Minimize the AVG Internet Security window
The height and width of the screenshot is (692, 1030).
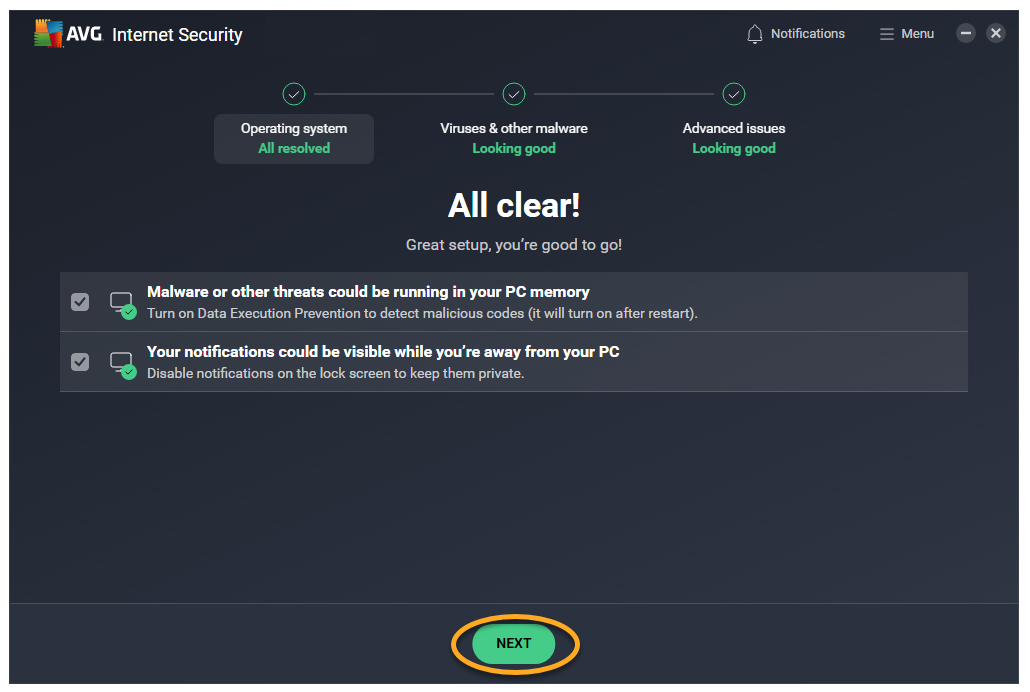(966, 33)
